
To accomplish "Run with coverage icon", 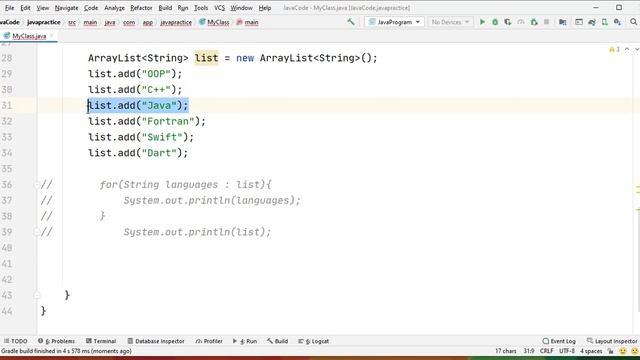I will pyautogui.click(x=508, y=22).
